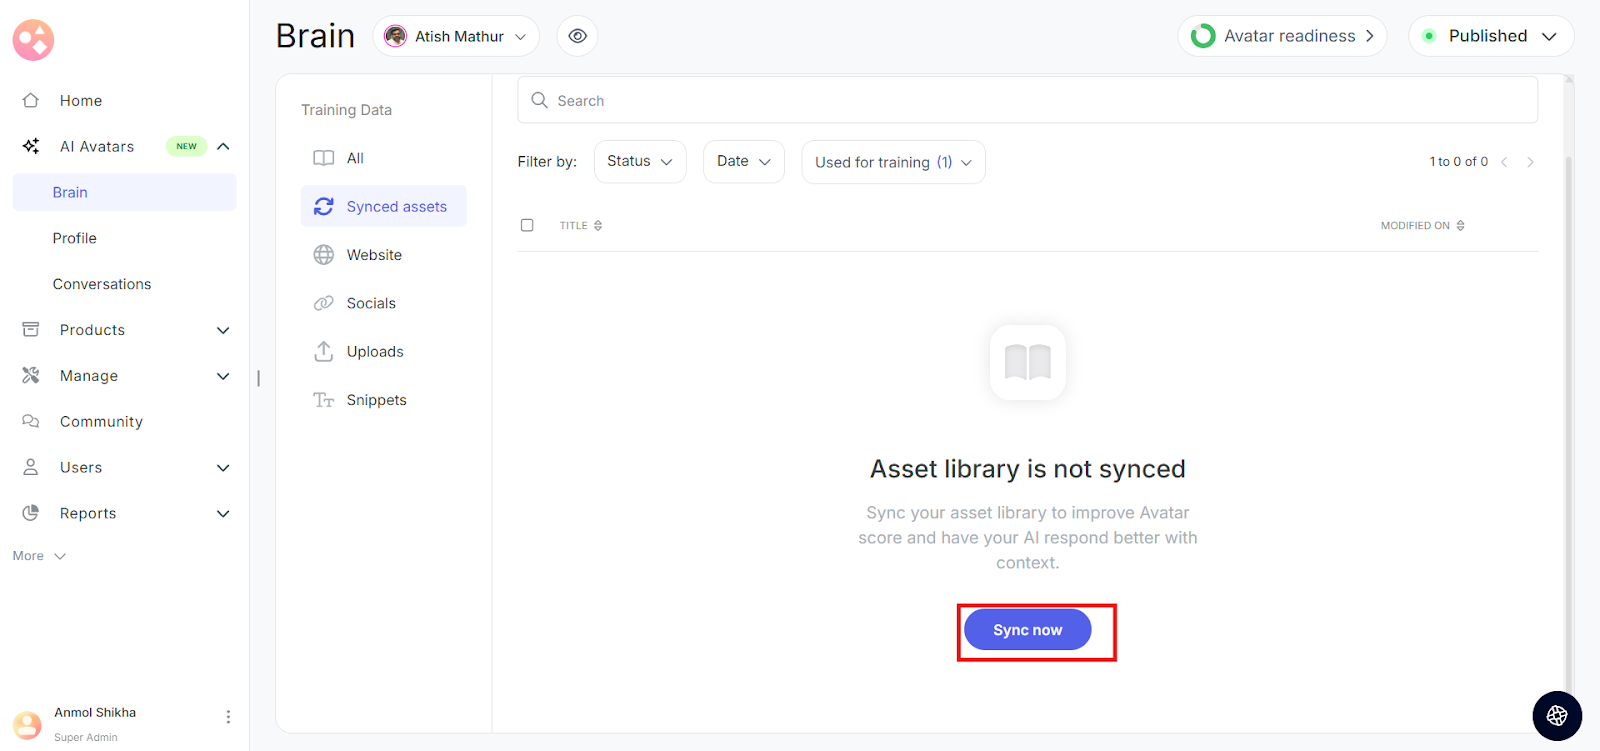Open the Status filter dropdown
The height and width of the screenshot is (751, 1600).
pyautogui.click(x=640, y=162)
